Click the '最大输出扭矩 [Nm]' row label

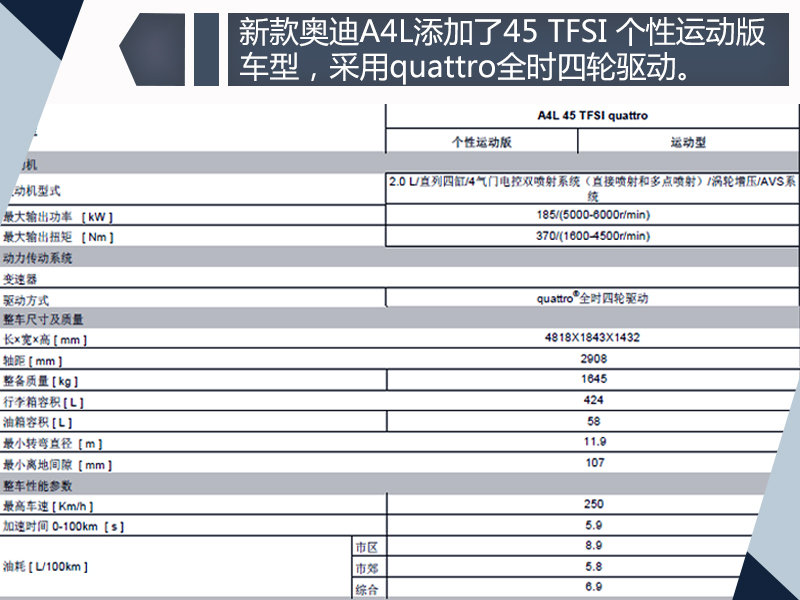58,237
